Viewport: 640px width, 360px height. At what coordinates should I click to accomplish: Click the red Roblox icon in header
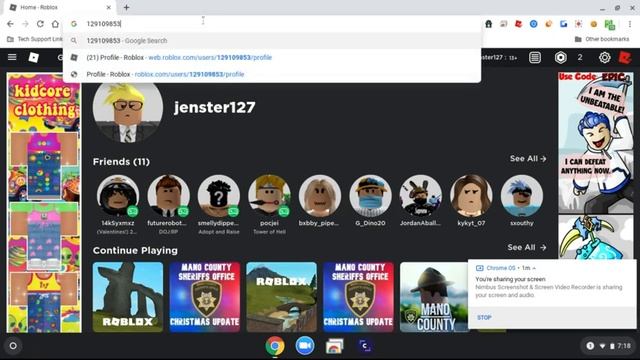(x=625, y=58)
